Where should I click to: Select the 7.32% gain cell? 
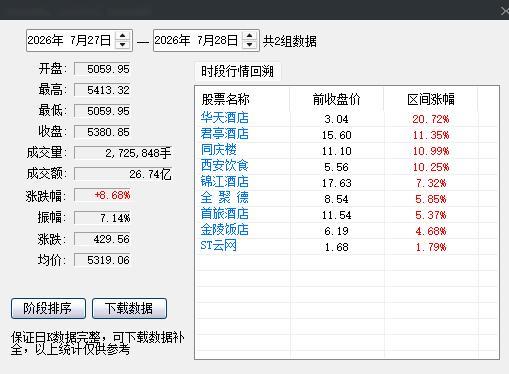pos(431,183)
